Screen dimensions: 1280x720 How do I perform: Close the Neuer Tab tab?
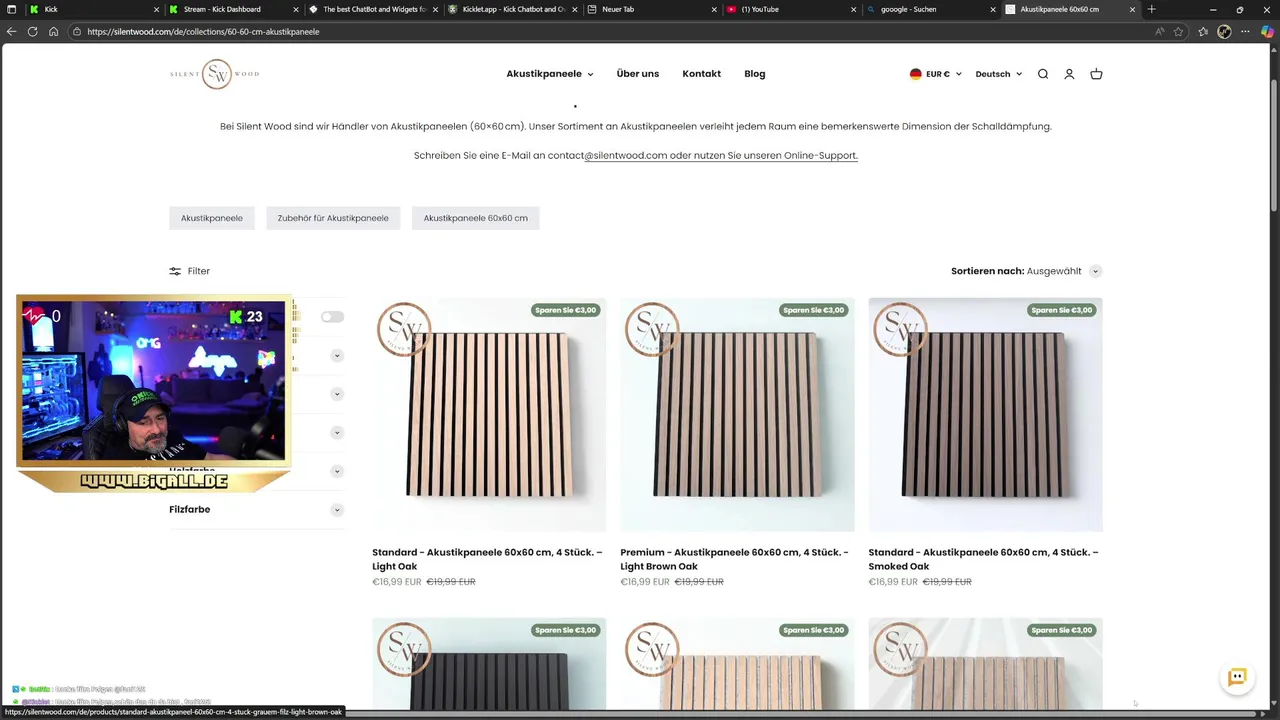714,9
